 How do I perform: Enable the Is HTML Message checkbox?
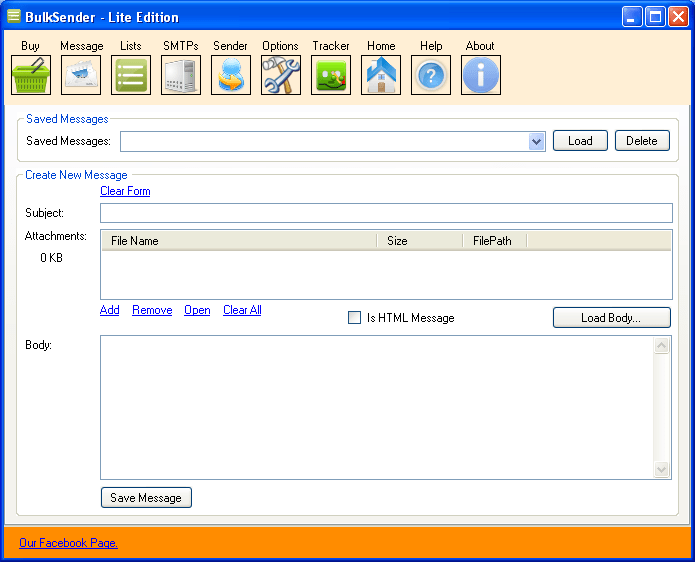coord(354,317)
